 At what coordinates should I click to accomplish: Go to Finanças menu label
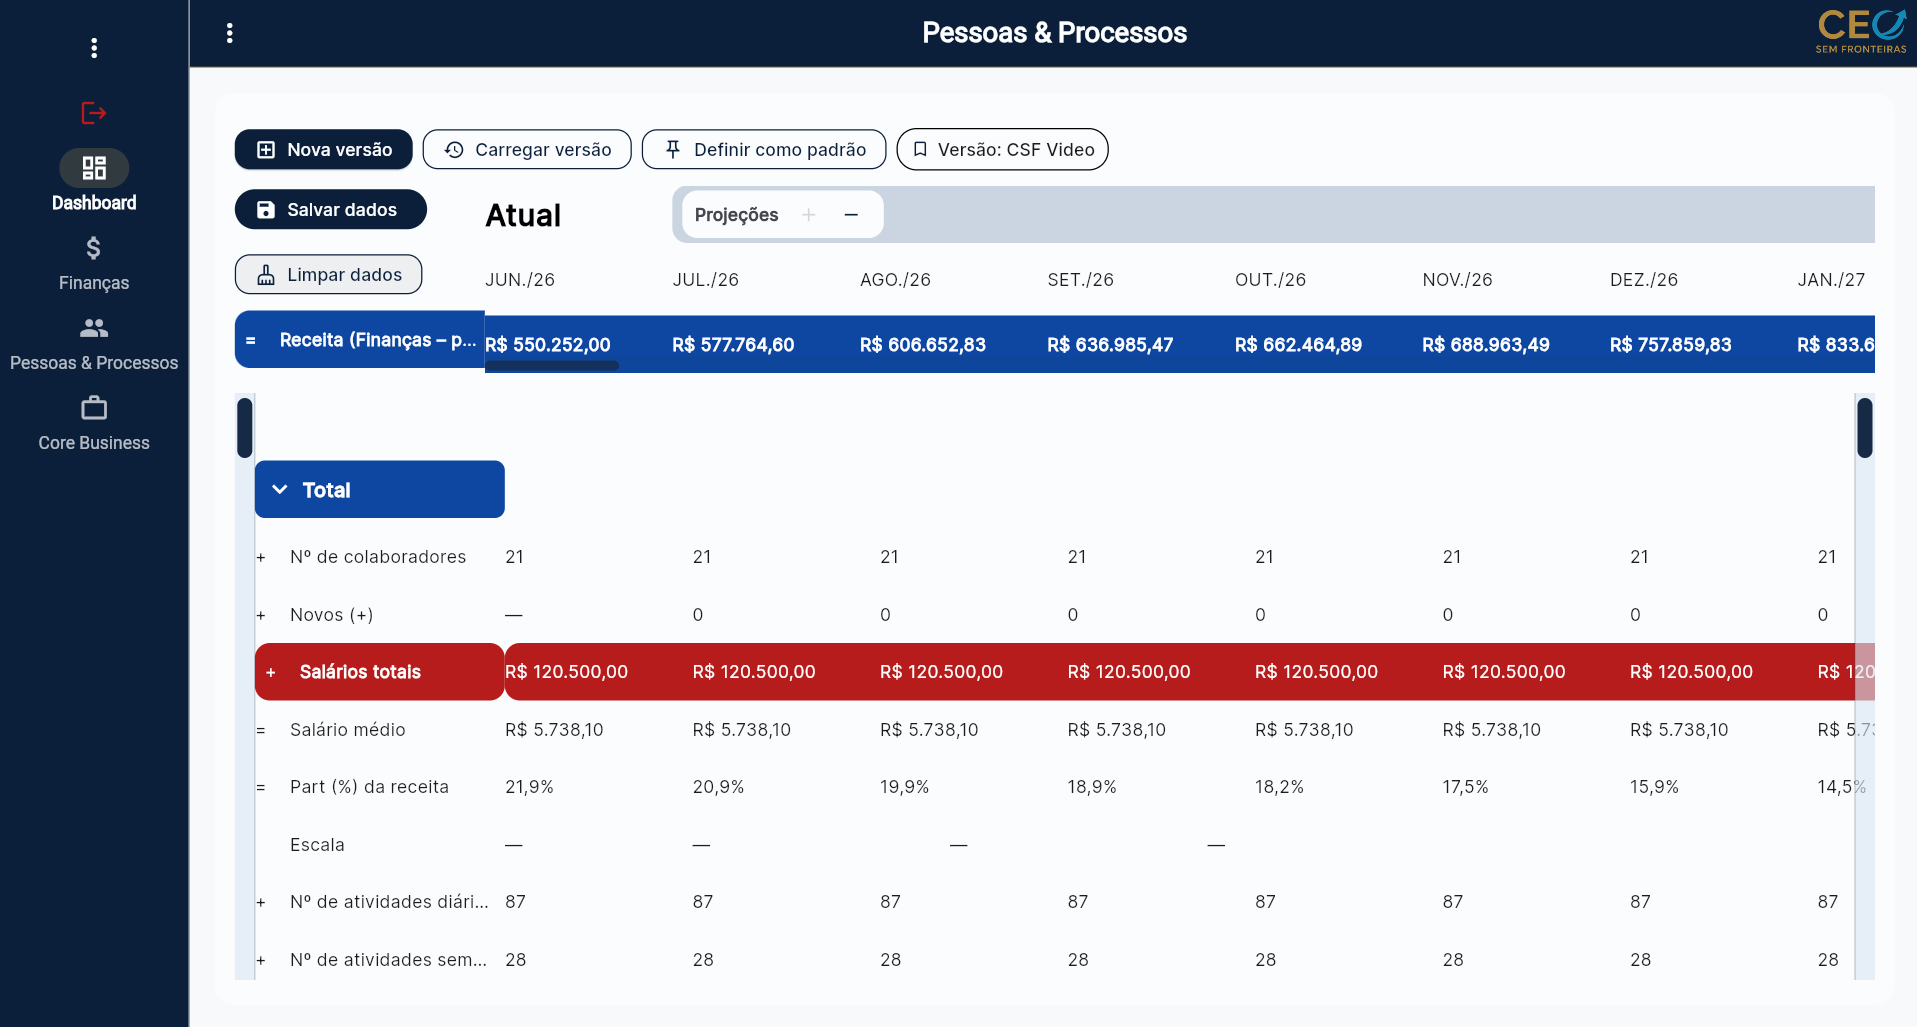(94, 283)
